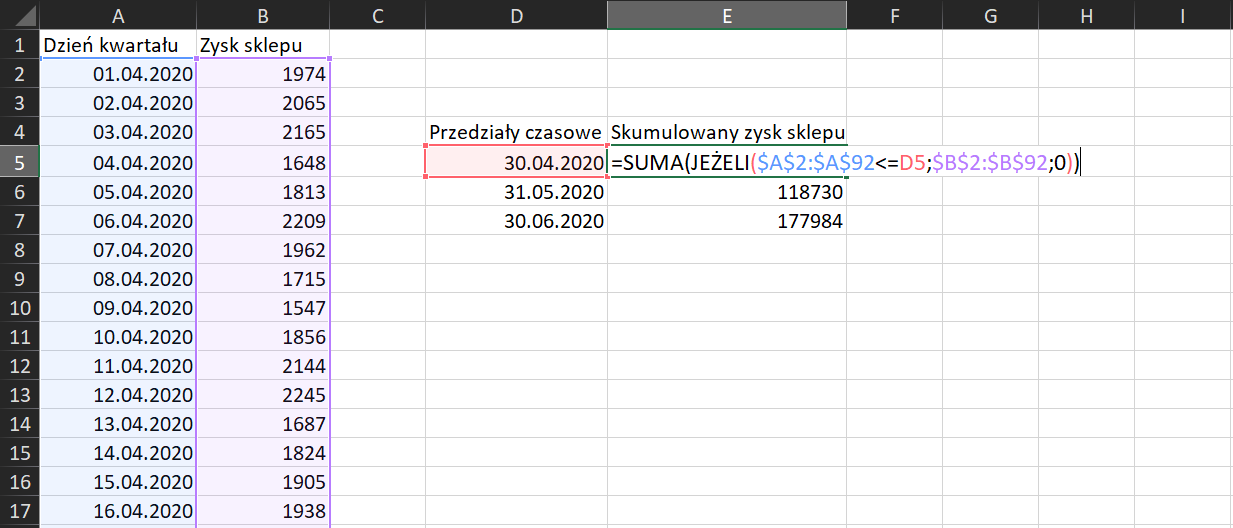Select column G header
Viewport: 1233px width, 528px height.
[x=990, y=15]
